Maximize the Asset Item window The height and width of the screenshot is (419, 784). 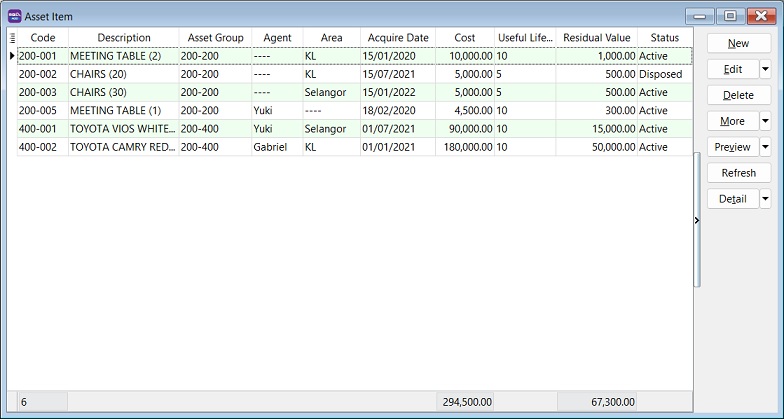click(x=730, y=16)
